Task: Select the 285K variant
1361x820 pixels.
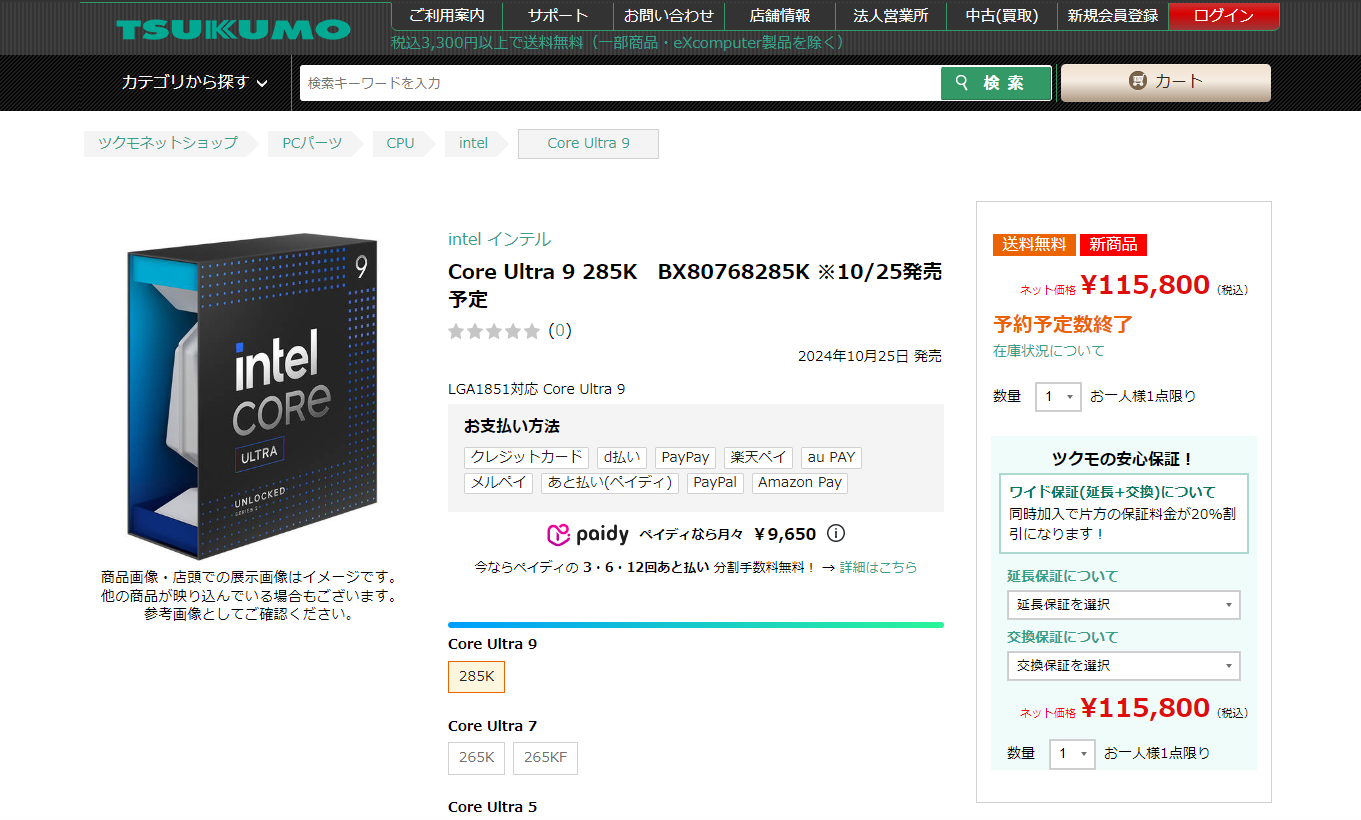Action: (476, 677)
